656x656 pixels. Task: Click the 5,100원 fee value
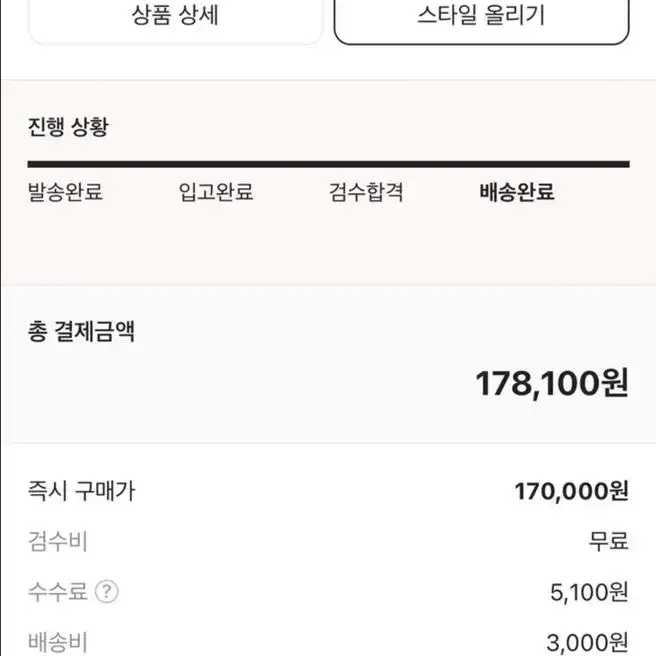coord(589,592)
